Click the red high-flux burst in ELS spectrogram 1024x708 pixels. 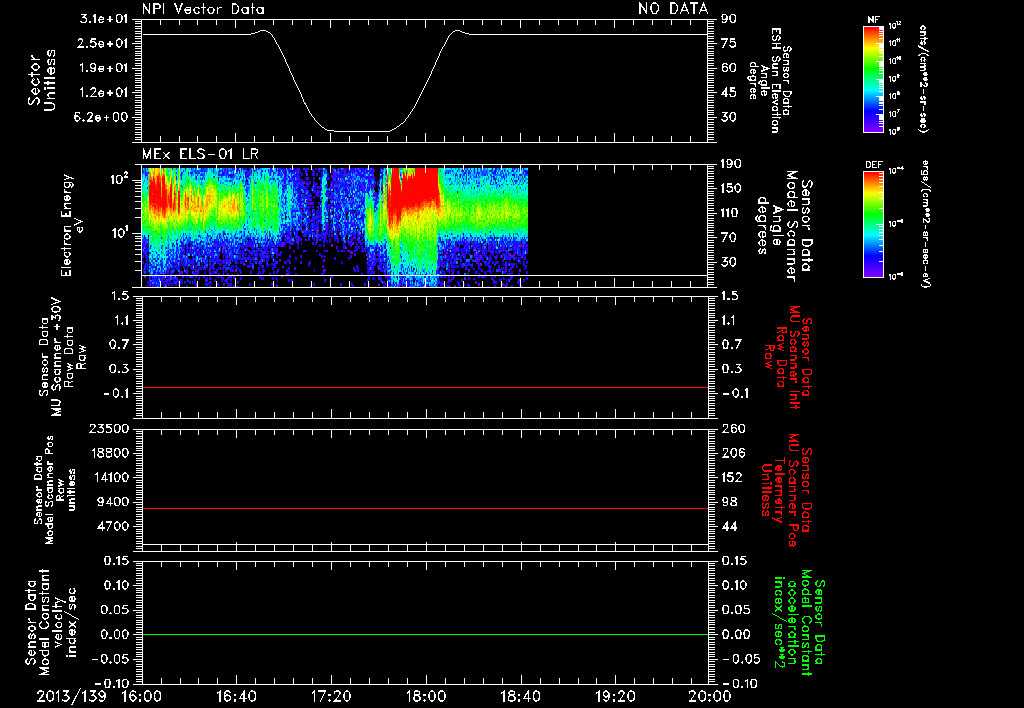click(413, 188)
